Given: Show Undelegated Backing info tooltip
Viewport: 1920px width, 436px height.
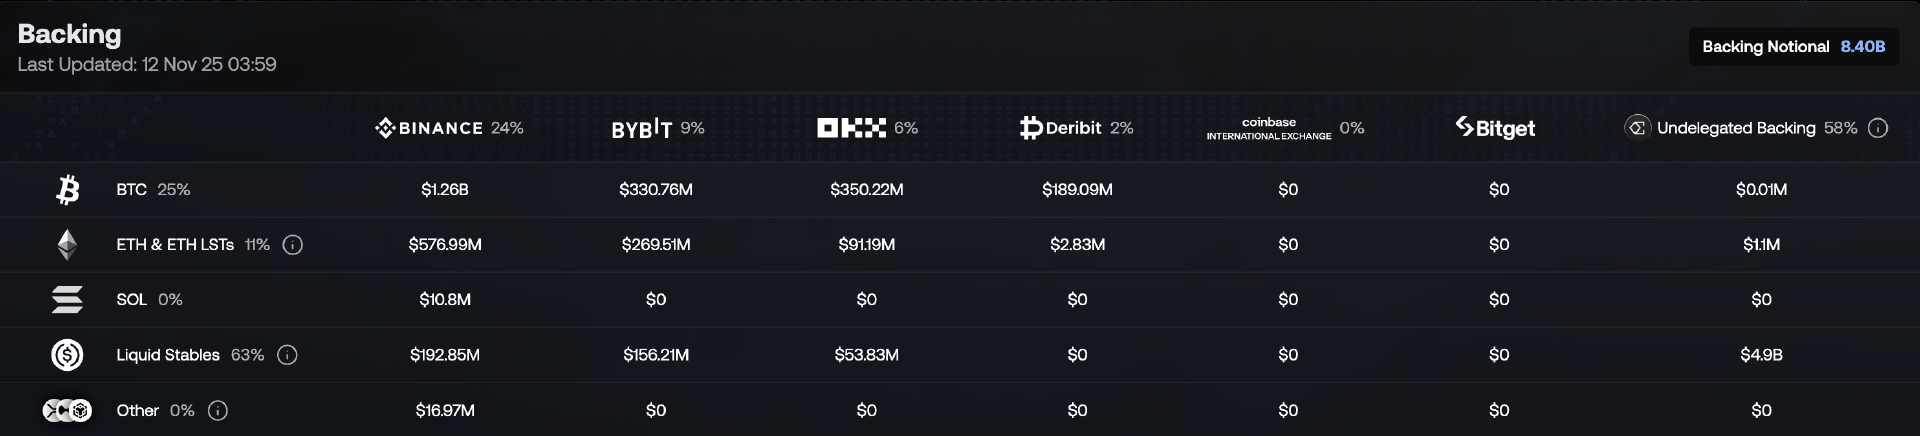Looking at the screenshot, I should pyautogui.click(x=1878, y=128).
